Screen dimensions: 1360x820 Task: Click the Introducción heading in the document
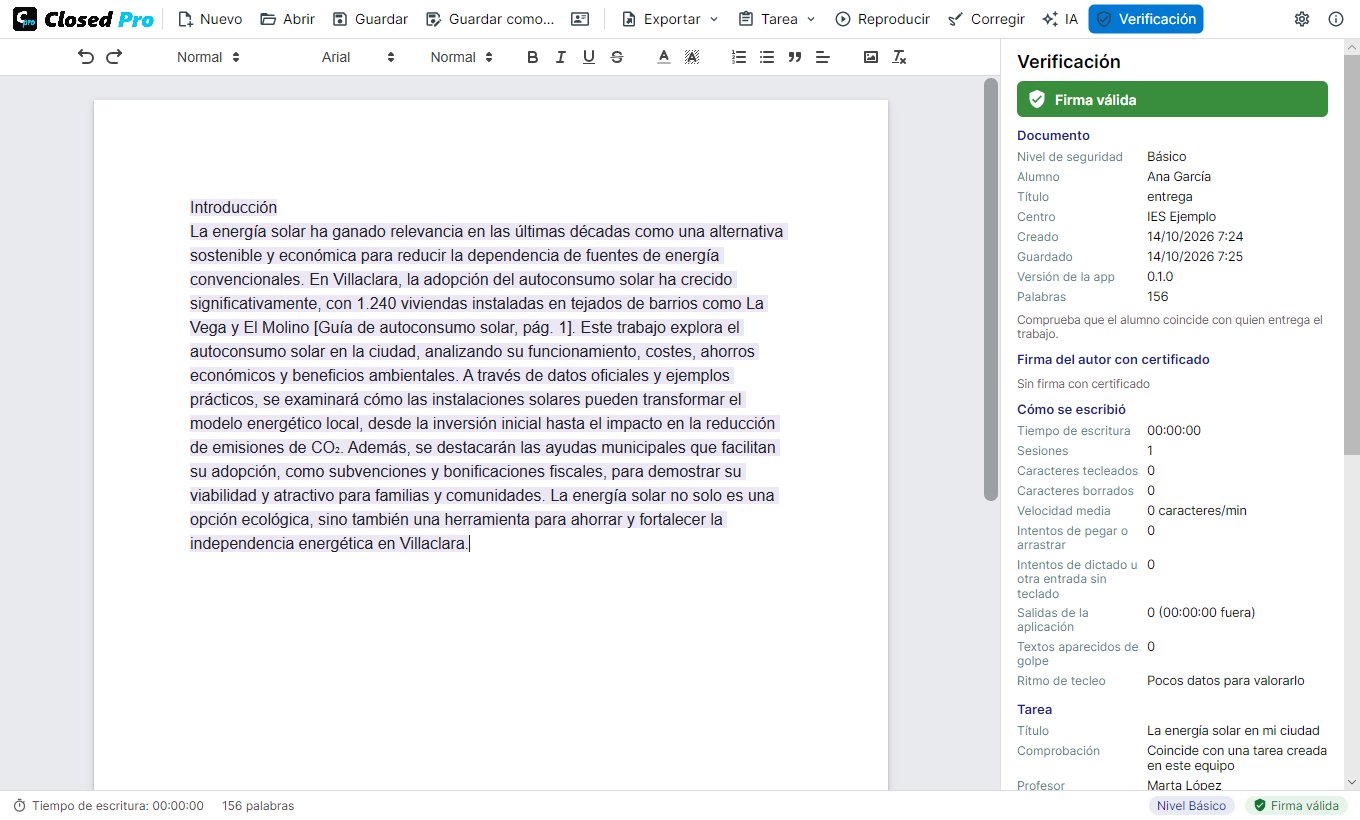(233, 207)
